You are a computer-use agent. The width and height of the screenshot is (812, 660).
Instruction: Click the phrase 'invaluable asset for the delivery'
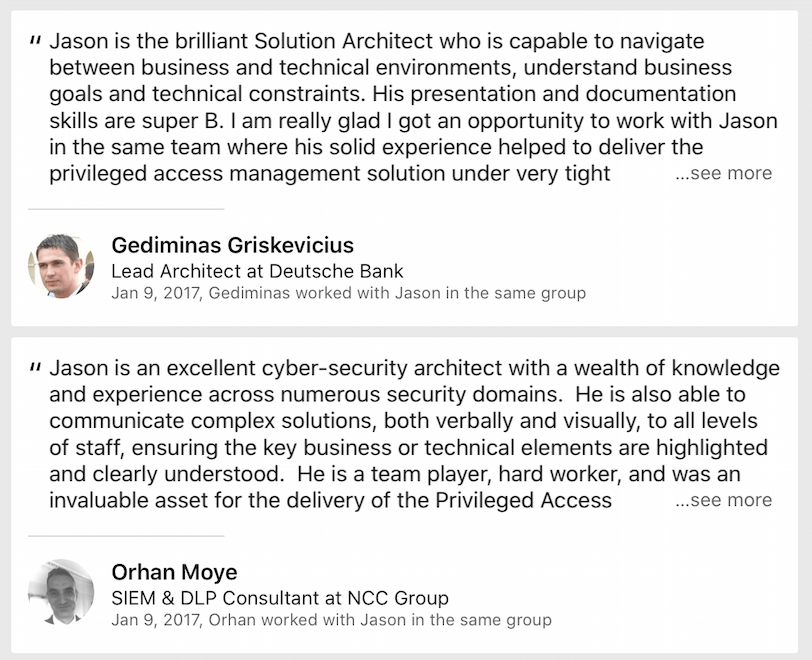coord(219,500)
